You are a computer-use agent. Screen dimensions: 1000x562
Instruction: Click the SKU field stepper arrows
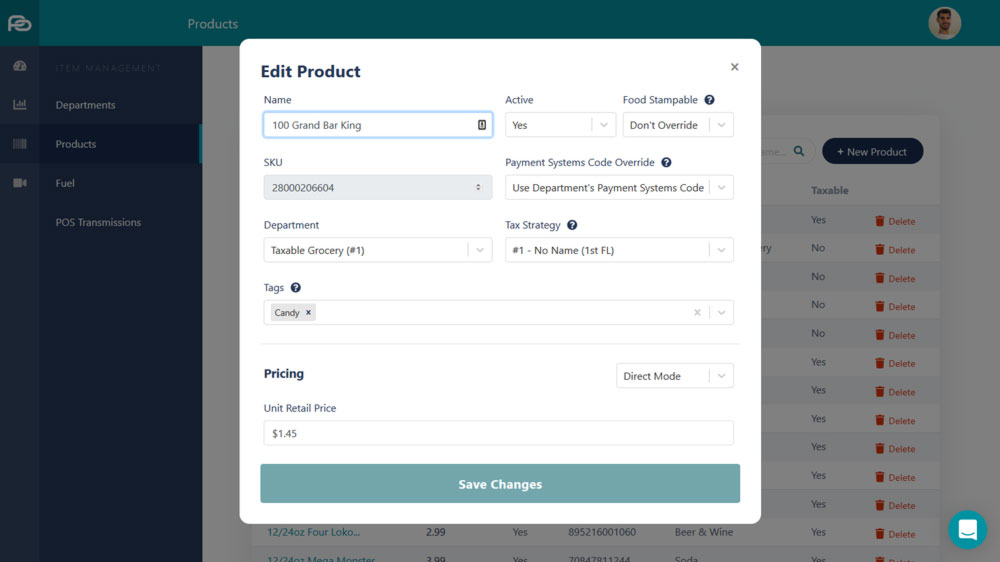point(478,188)
